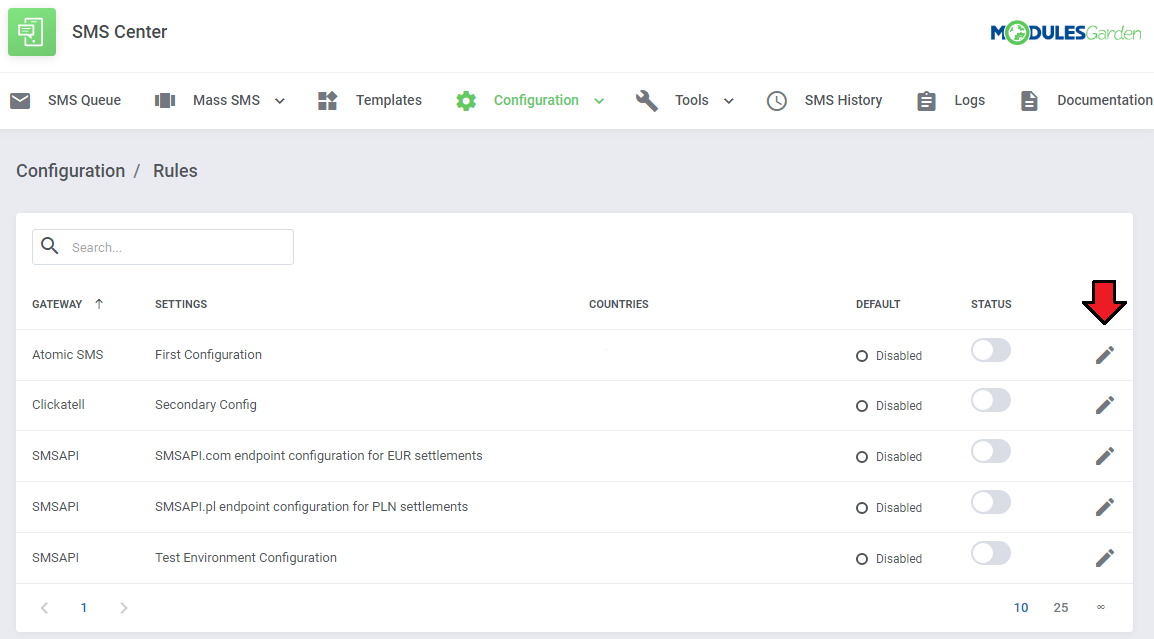Click the green Configuration gear icon
The width and height of the screenshot is (1154, 639).
coord(466,100)
